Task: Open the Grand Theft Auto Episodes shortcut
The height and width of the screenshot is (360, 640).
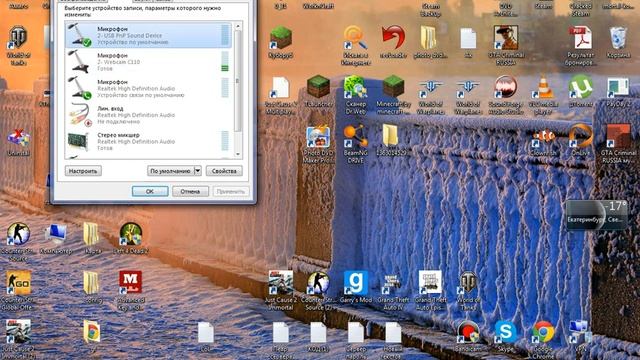Action: pos(430,291)
